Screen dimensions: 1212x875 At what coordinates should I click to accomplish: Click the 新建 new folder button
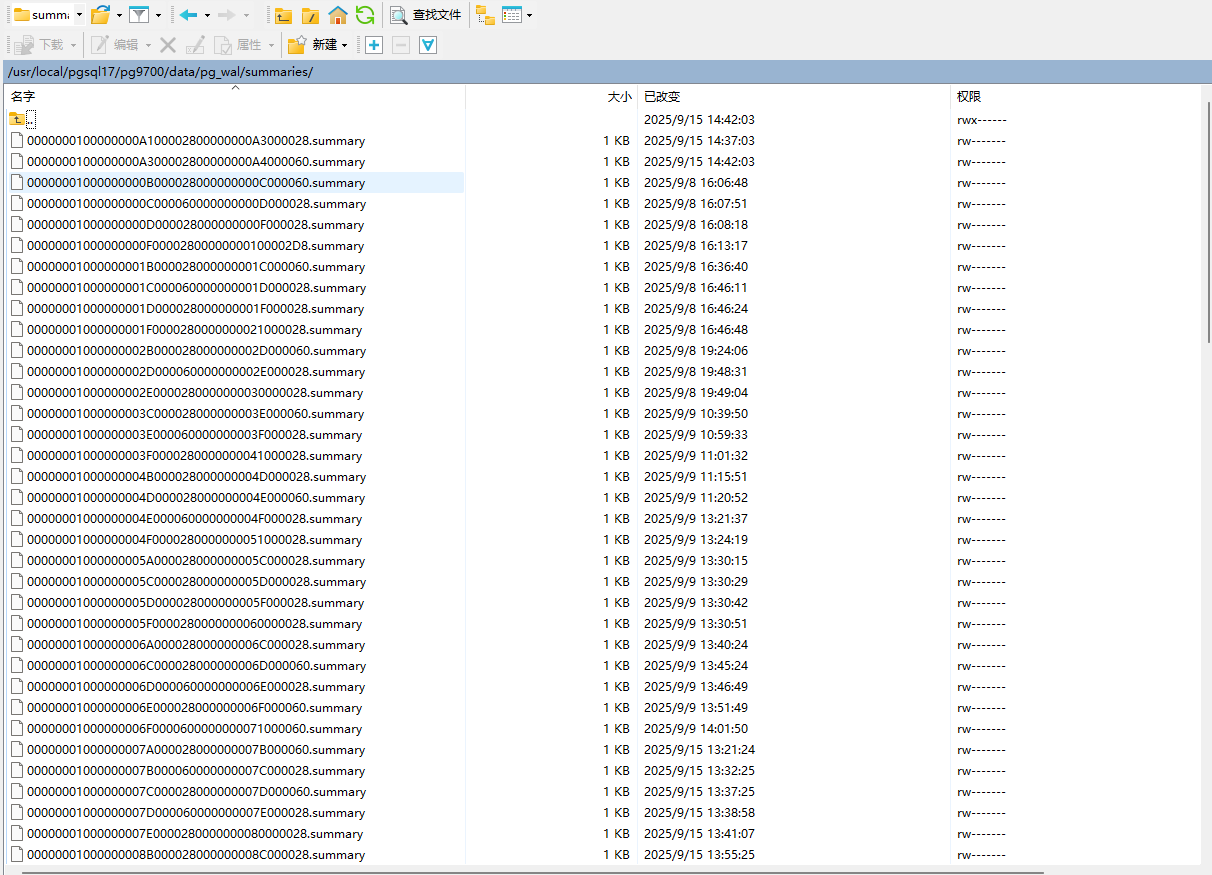click(x=312, y=45)
